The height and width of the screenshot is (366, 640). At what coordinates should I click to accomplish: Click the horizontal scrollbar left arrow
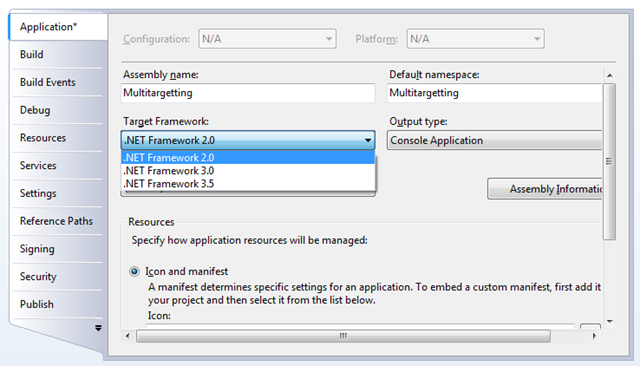pos(128,336)
